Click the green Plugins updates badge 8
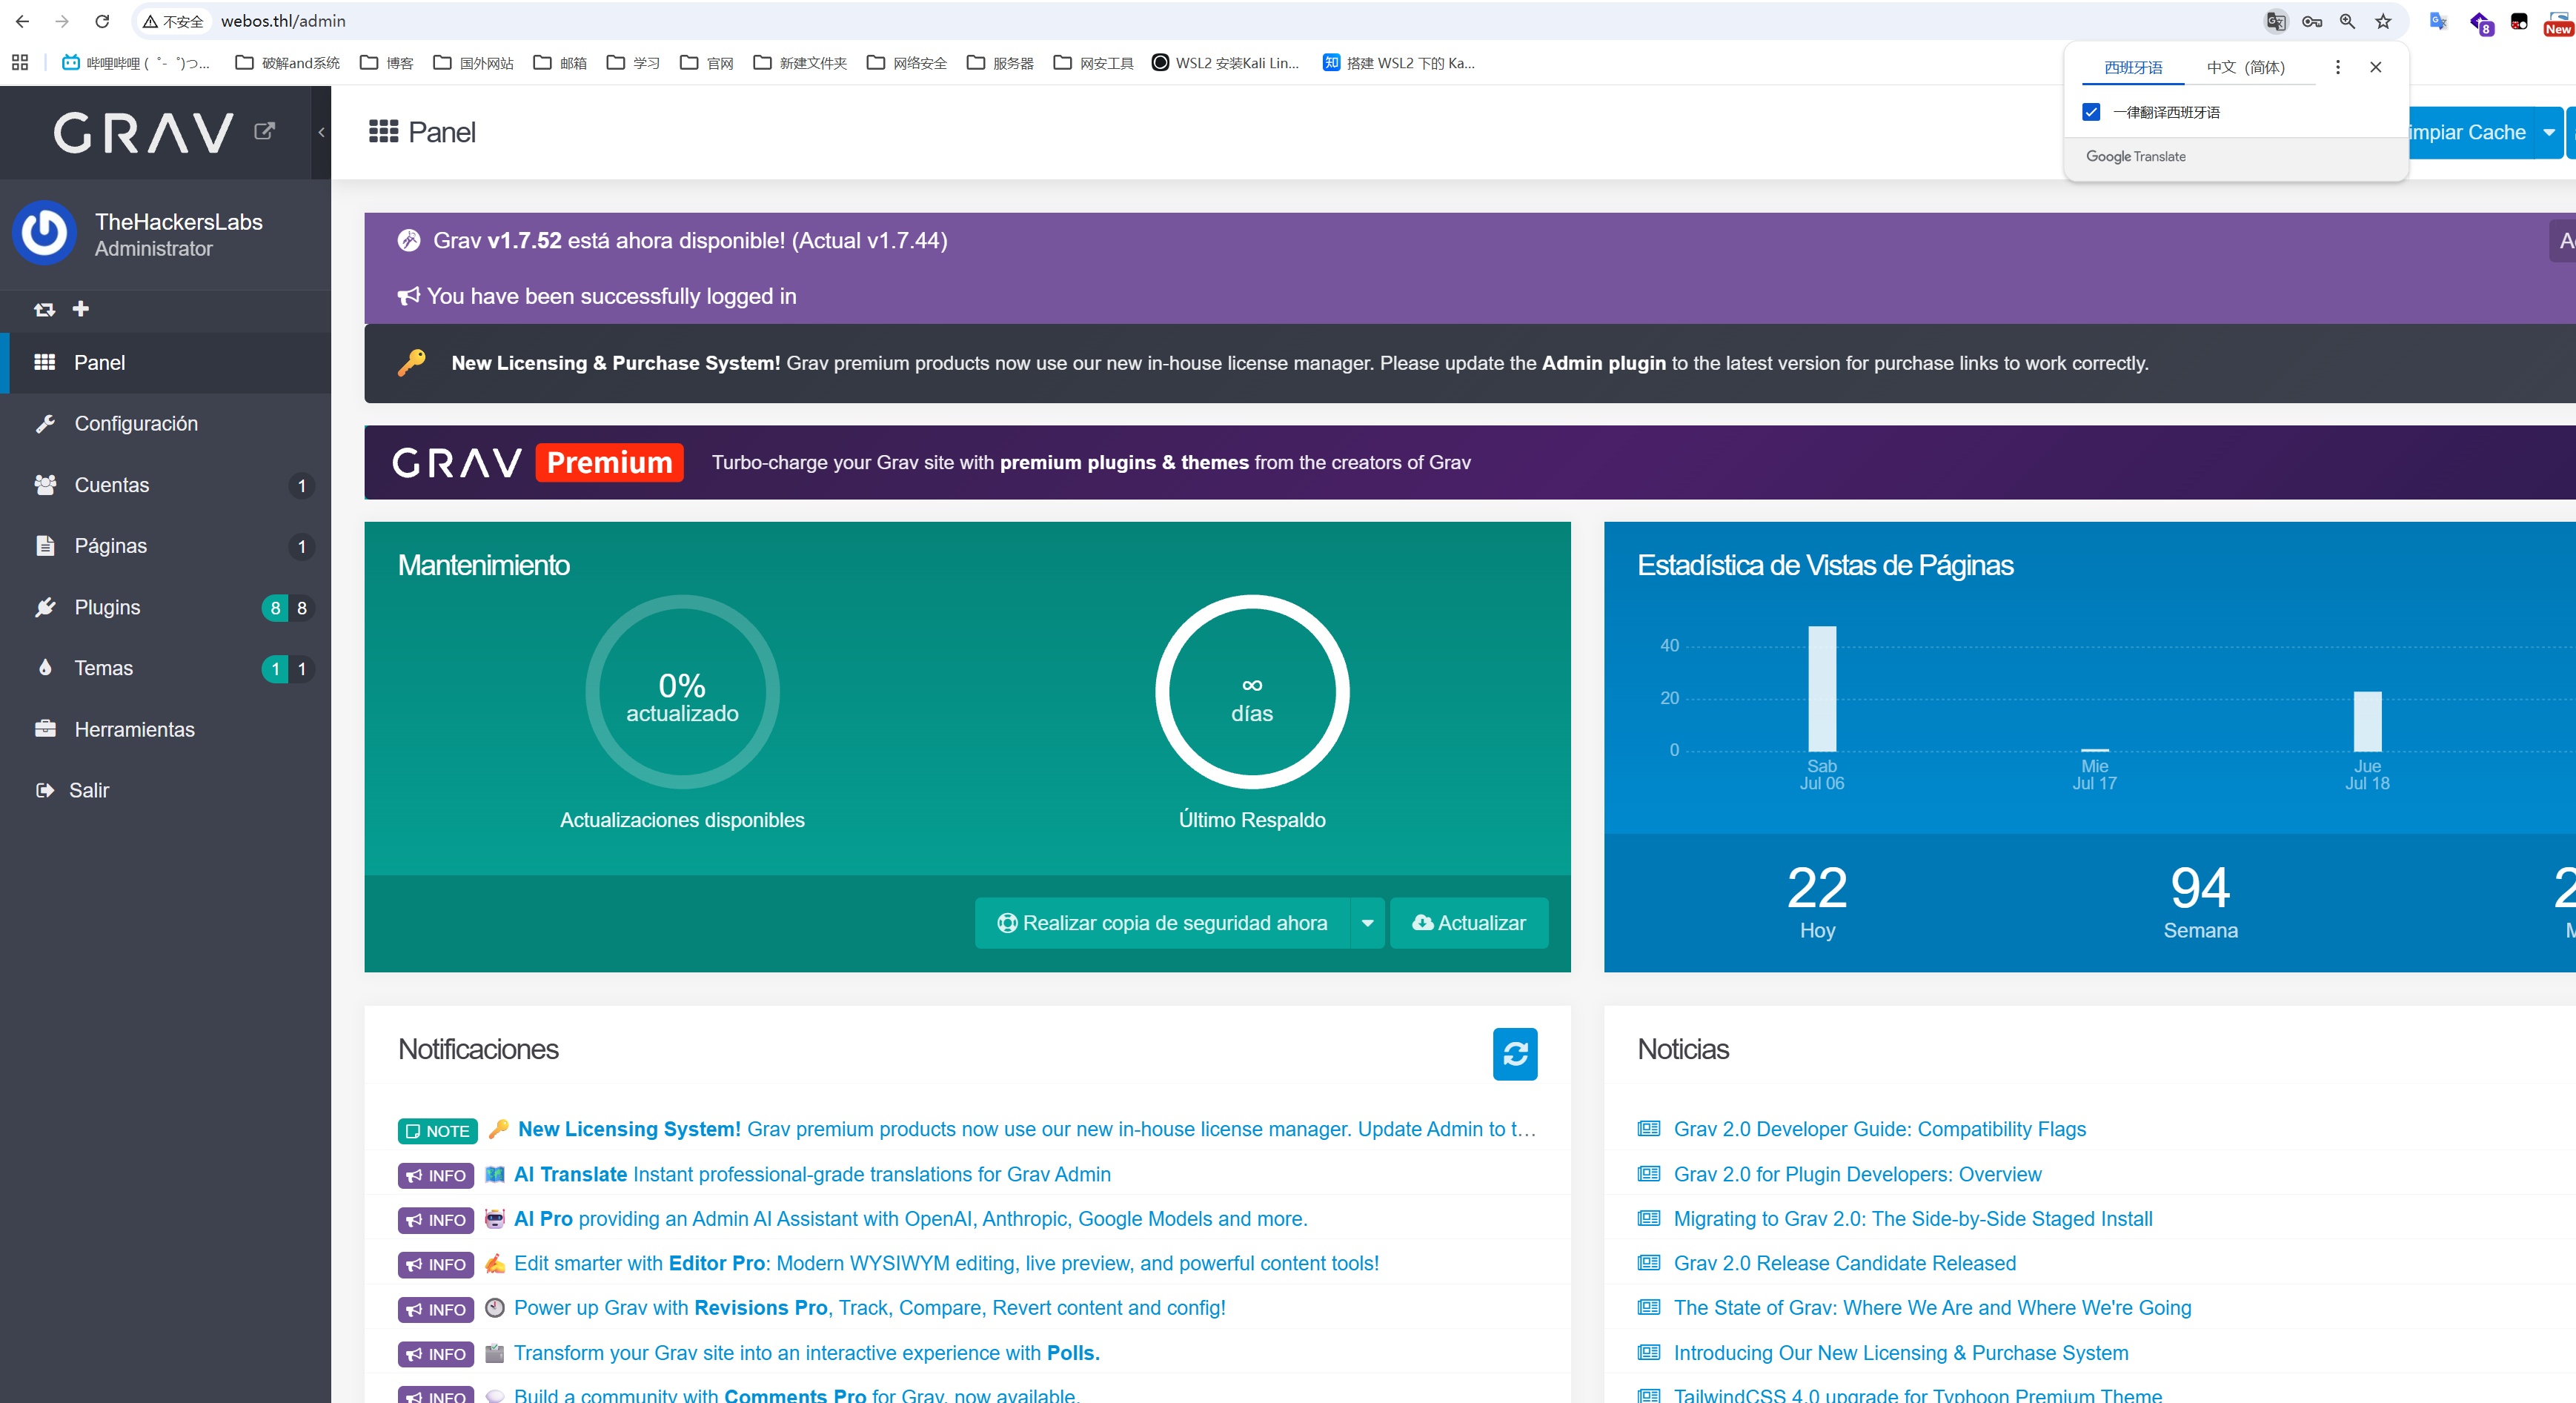 click(x=275, y=608)
